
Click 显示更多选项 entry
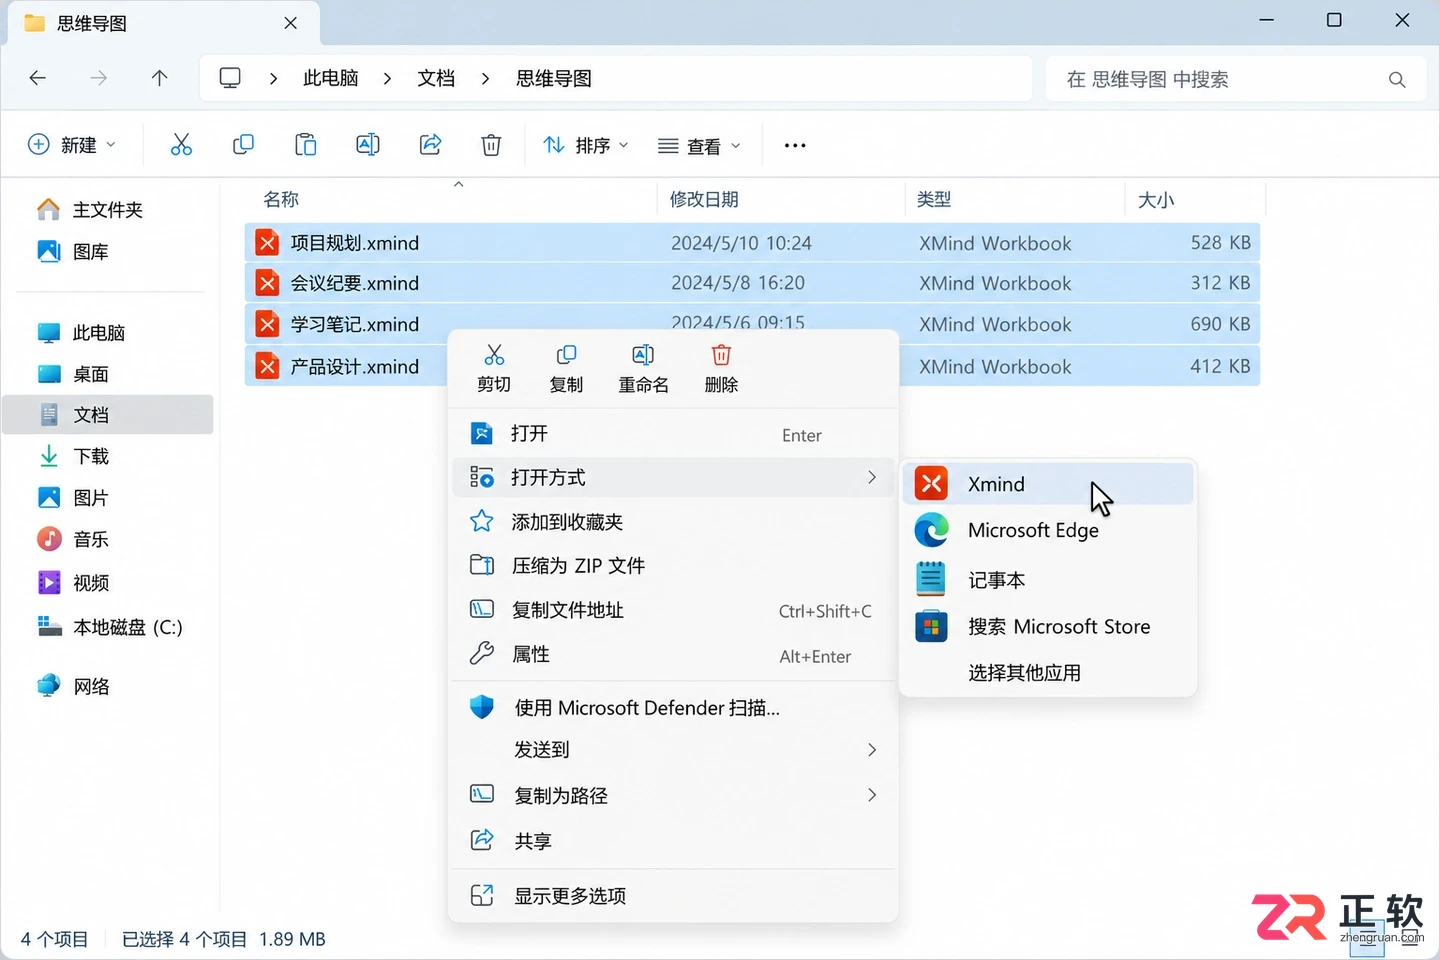click(673, 896)
